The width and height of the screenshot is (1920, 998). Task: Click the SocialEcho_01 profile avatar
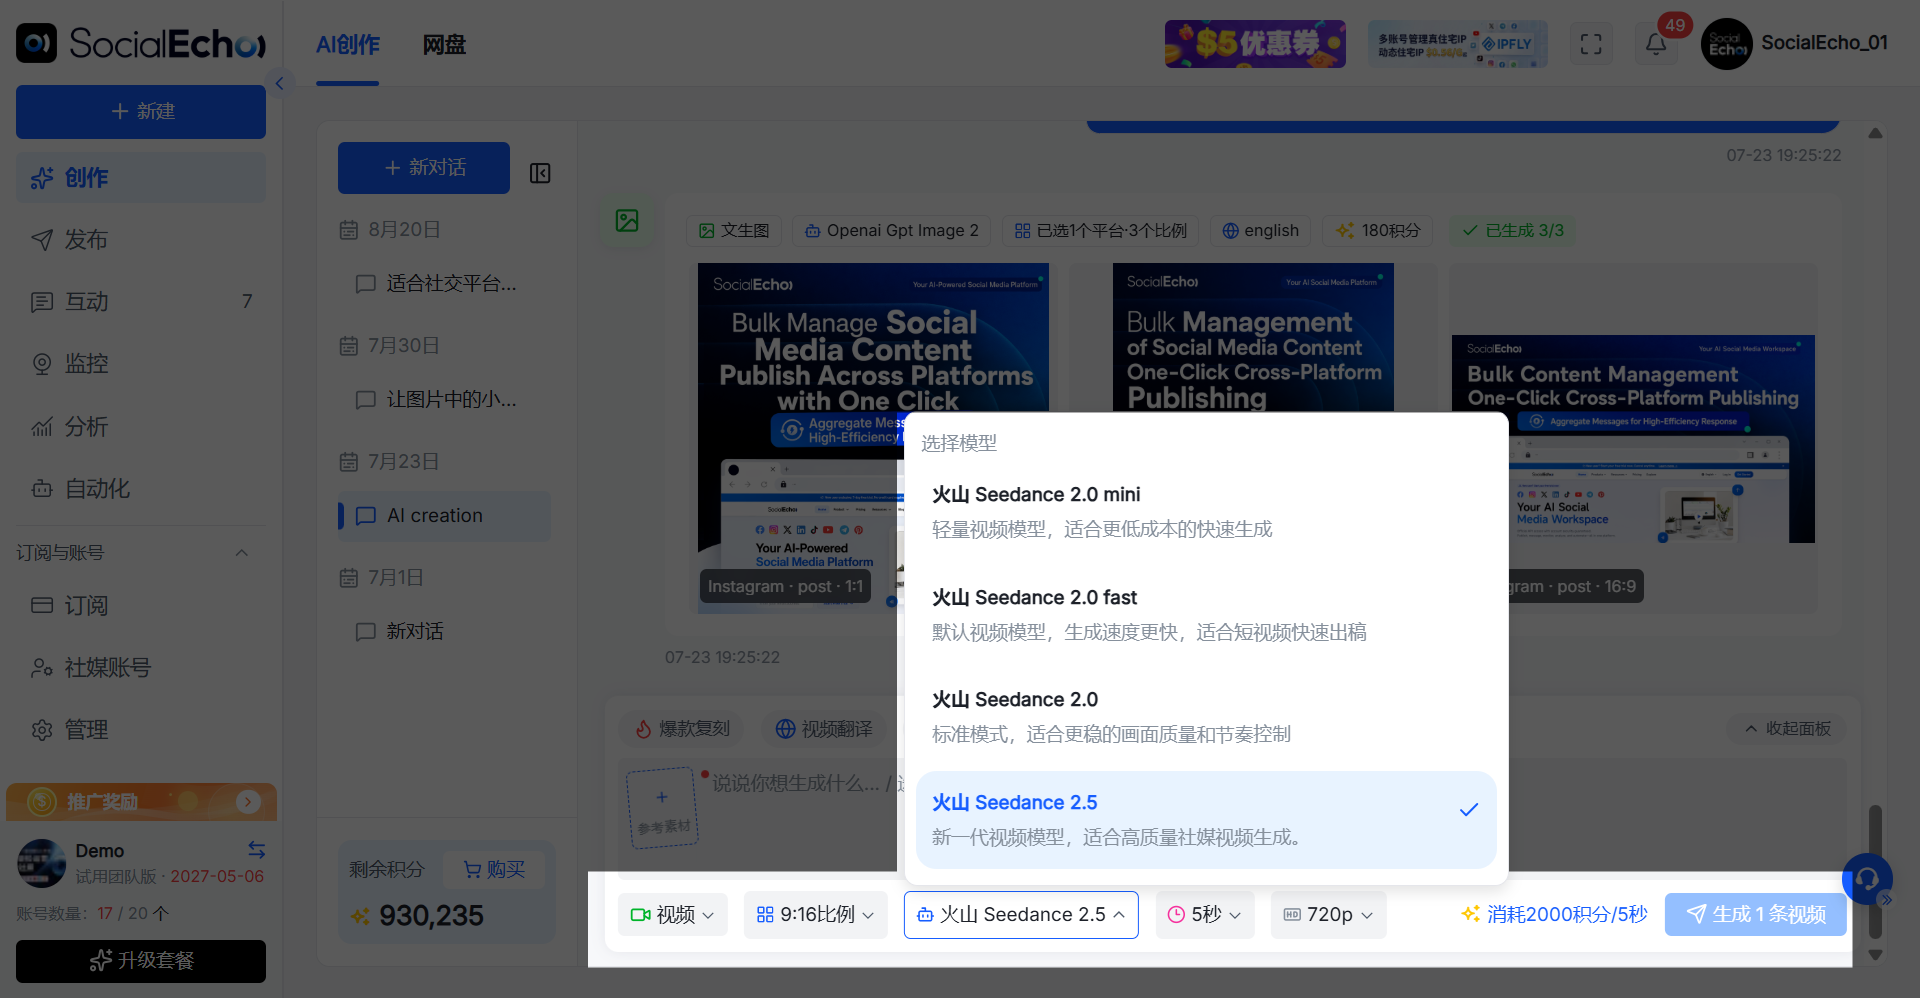click(1727, 44)
